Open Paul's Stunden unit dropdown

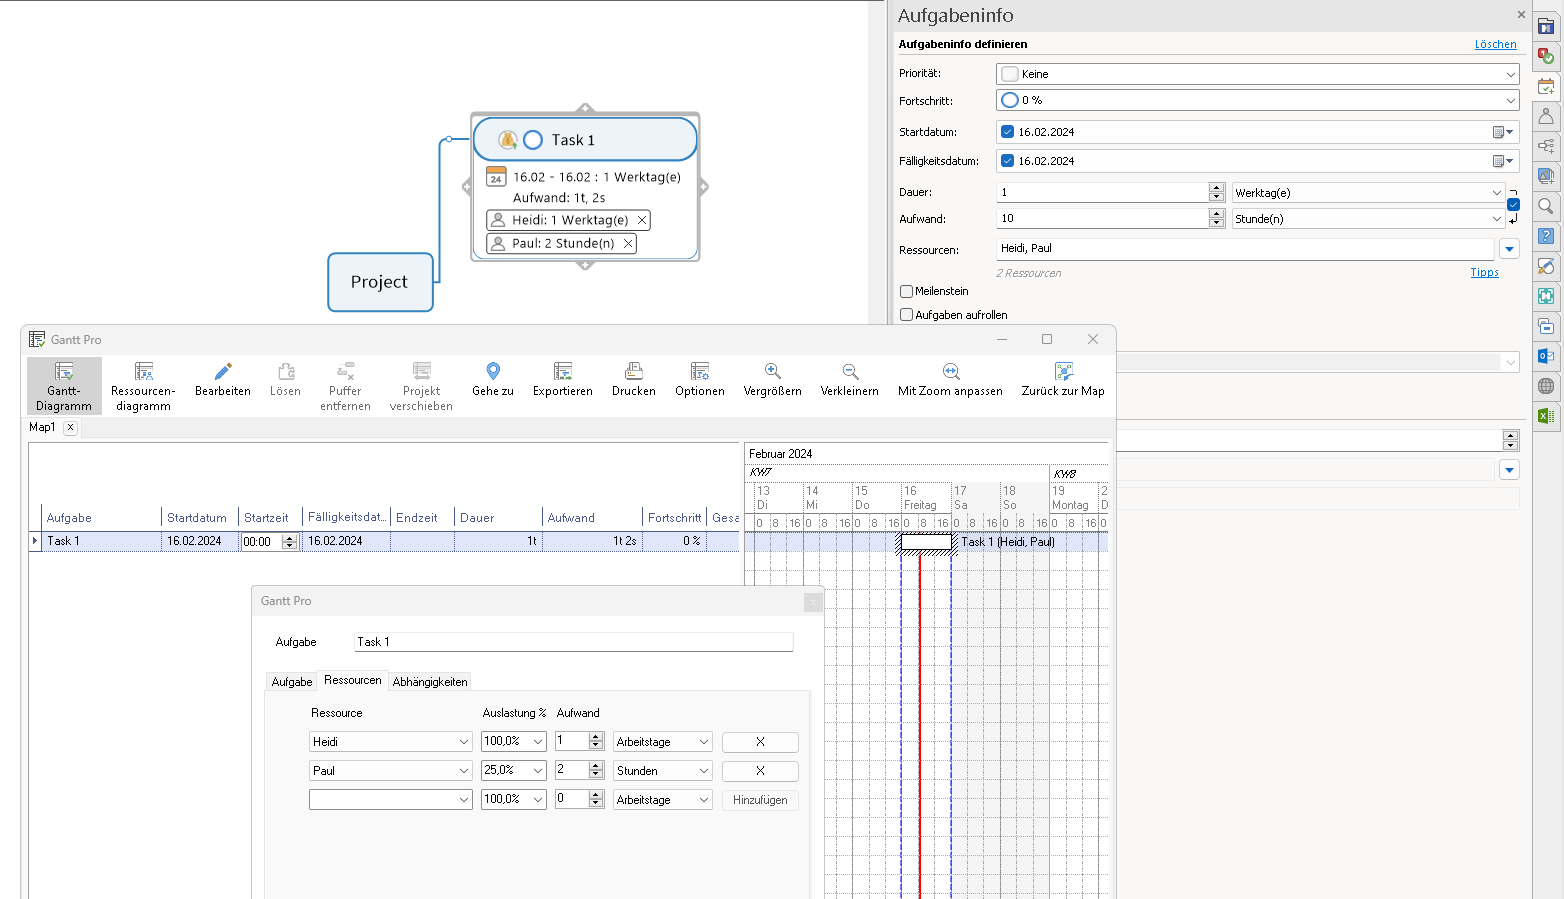(x=704, y=771)
